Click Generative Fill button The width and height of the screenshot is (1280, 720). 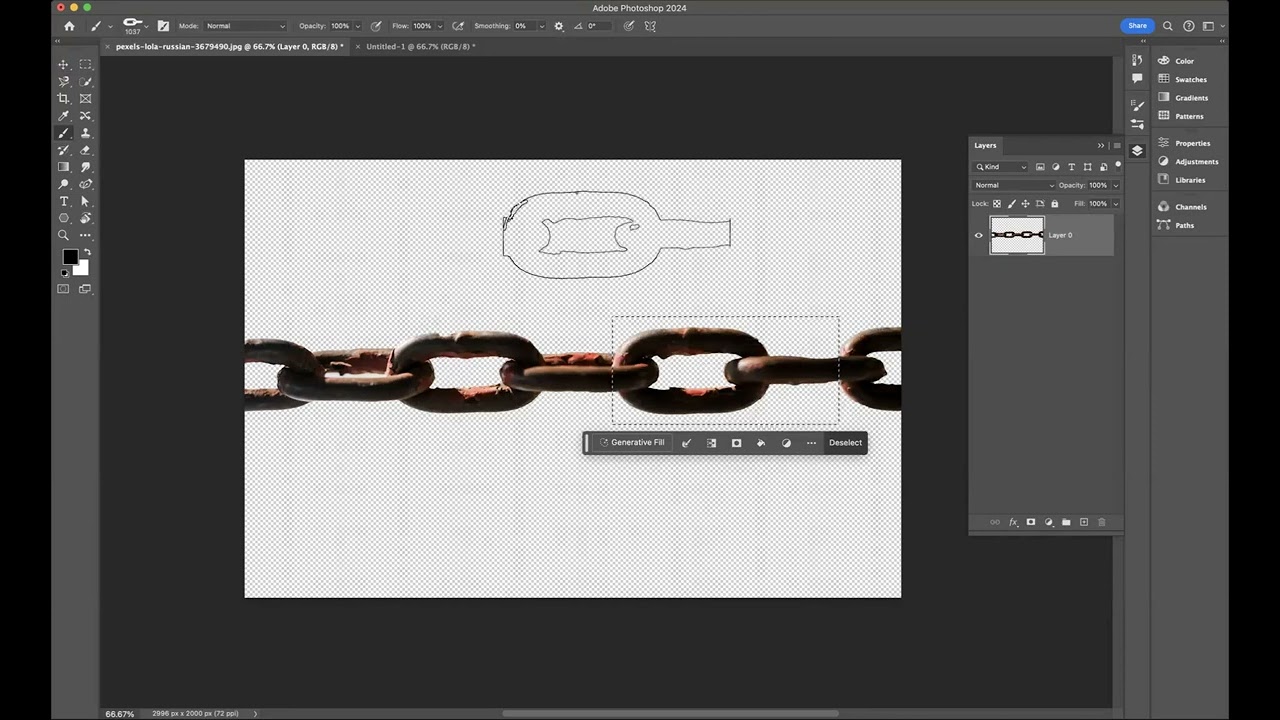pyautogui.click(x=631, y=443)
